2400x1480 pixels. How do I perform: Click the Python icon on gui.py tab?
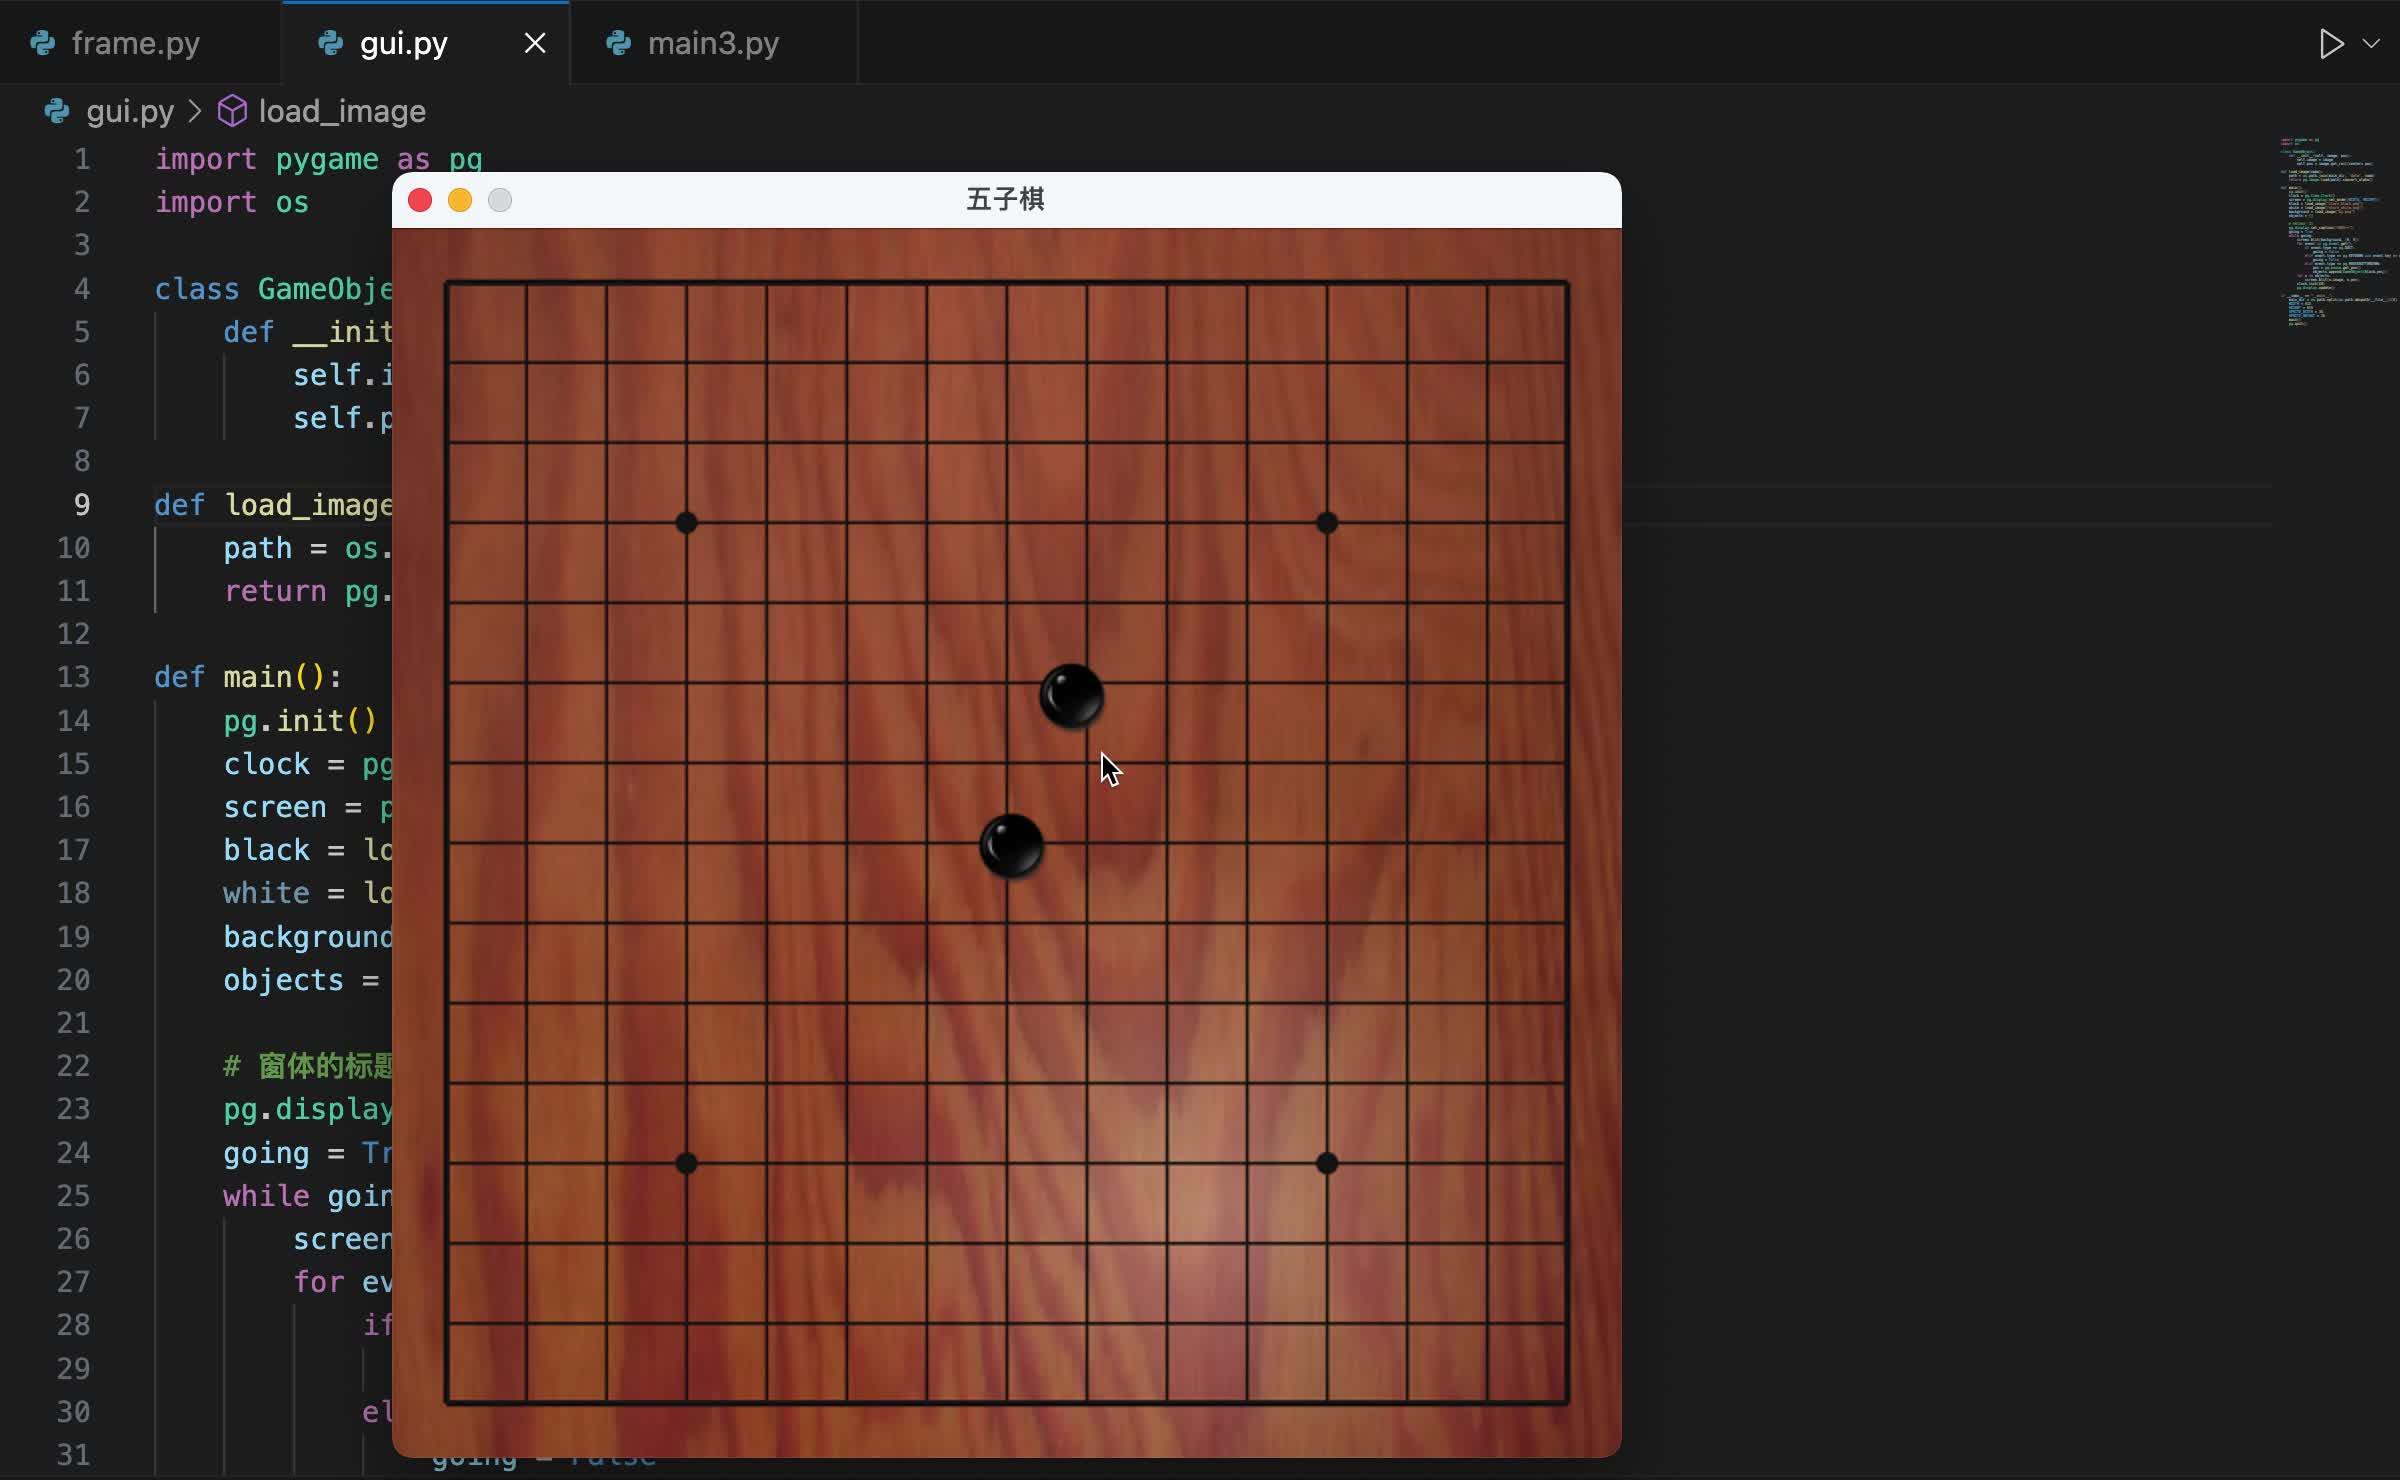[330, 44]
